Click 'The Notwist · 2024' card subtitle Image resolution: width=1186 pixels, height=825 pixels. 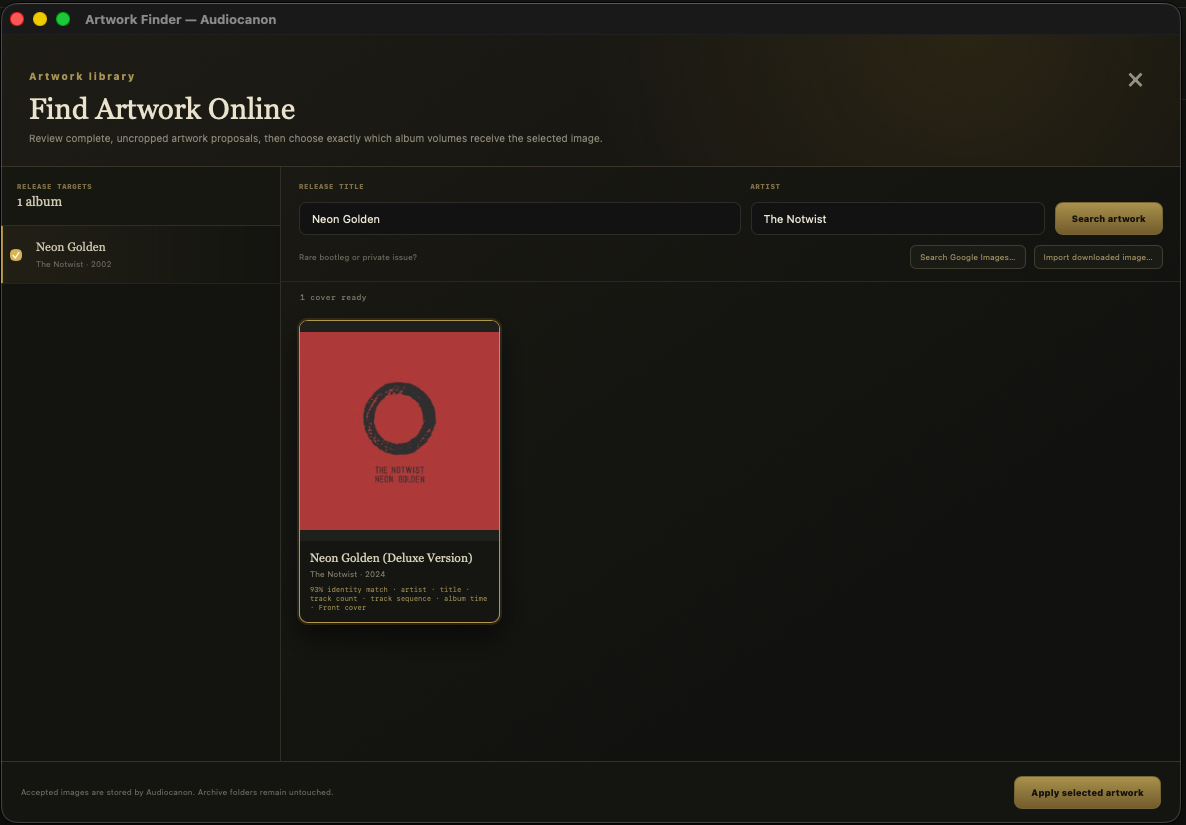[x=347, y=574]
